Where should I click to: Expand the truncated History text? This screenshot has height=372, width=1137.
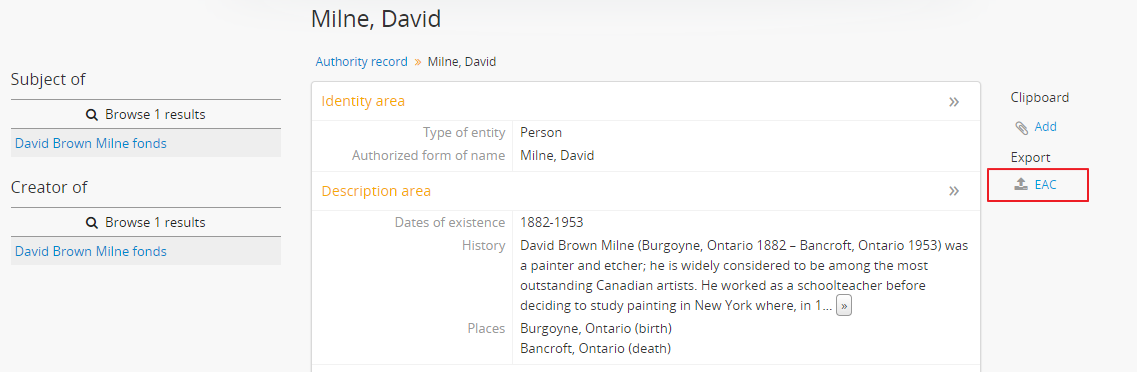click(843, 306)
